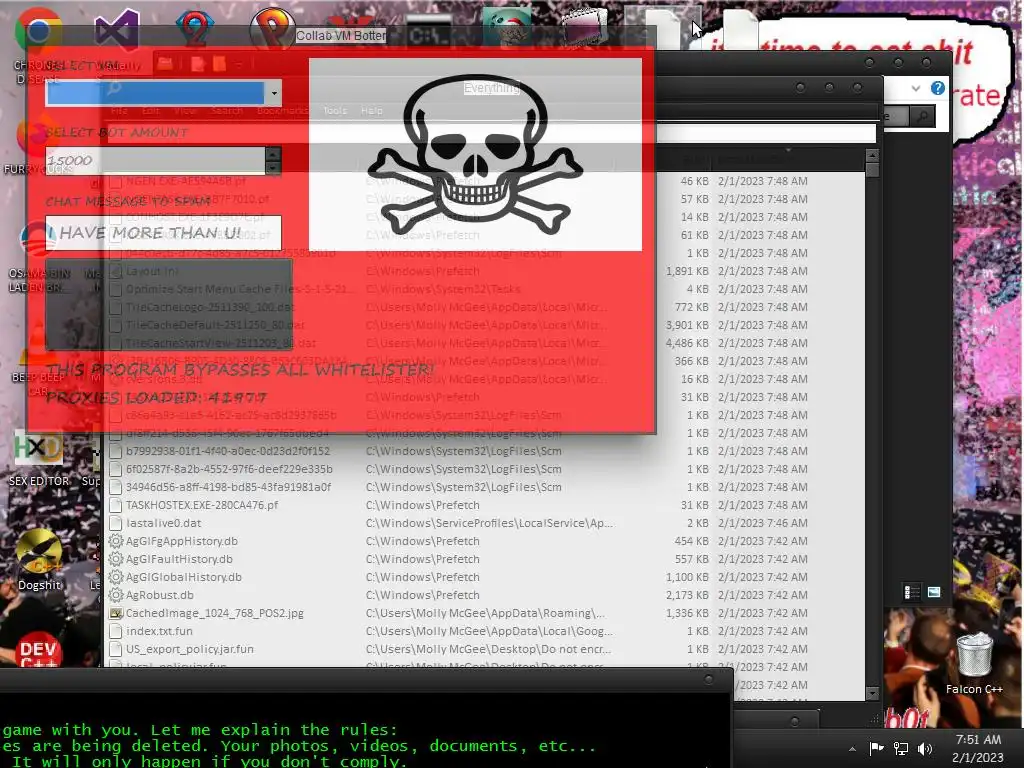Viewport: 1024px width, 768px height.
Task: Open the View menu in Everything
Action: coord(185,111)
